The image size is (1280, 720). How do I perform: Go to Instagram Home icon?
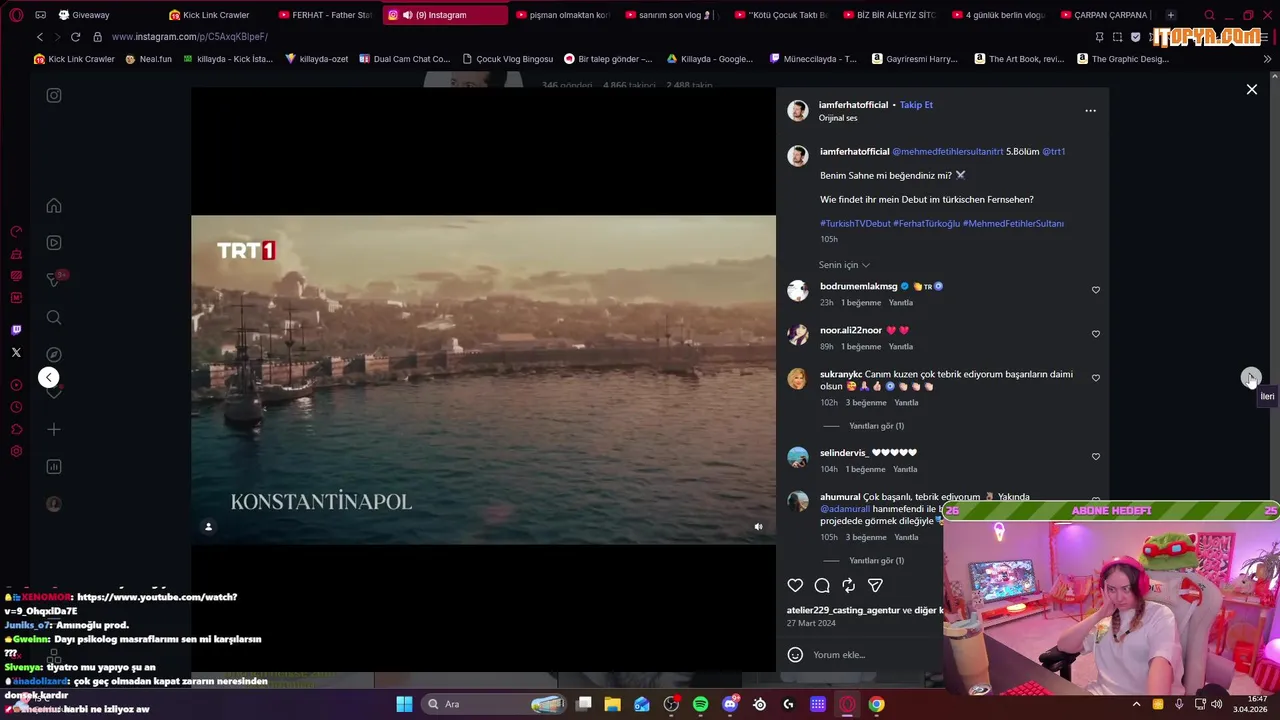(x=54, y=206)
